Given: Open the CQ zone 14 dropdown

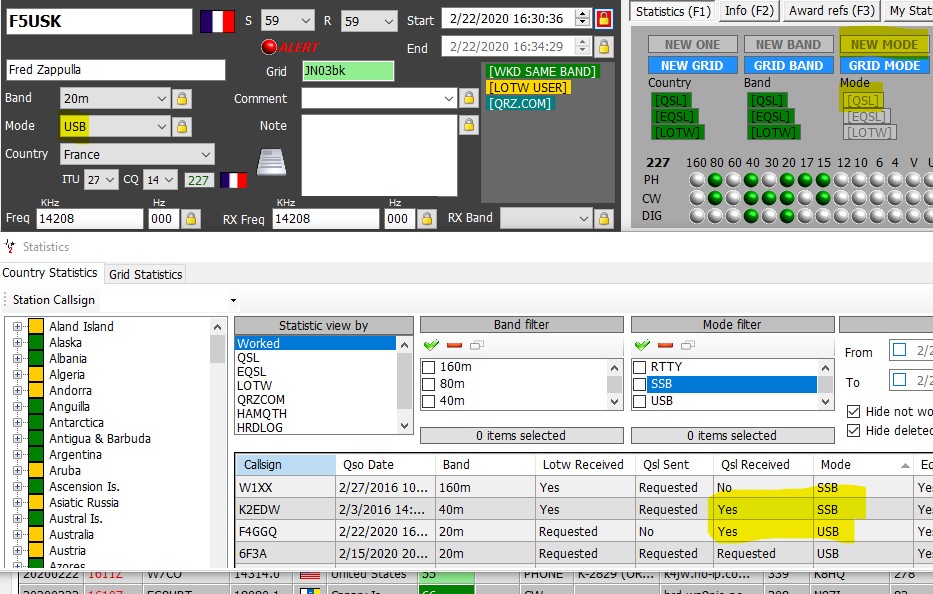Looking at the screenshot, I should click(x=169, y=179).
